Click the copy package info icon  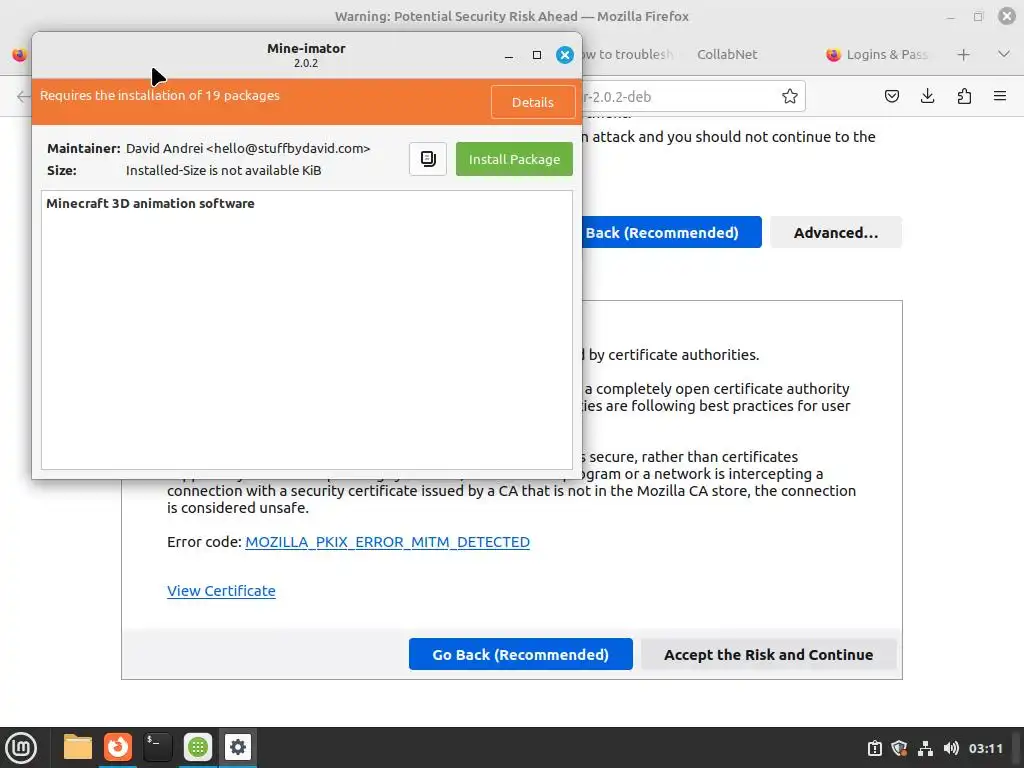[x=428, y=159]
